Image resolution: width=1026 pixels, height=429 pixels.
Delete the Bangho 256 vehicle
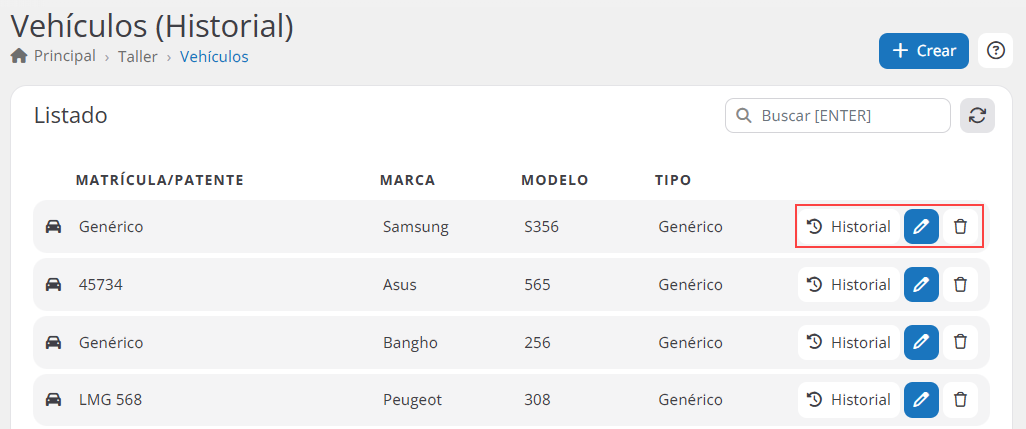[960, 342]
